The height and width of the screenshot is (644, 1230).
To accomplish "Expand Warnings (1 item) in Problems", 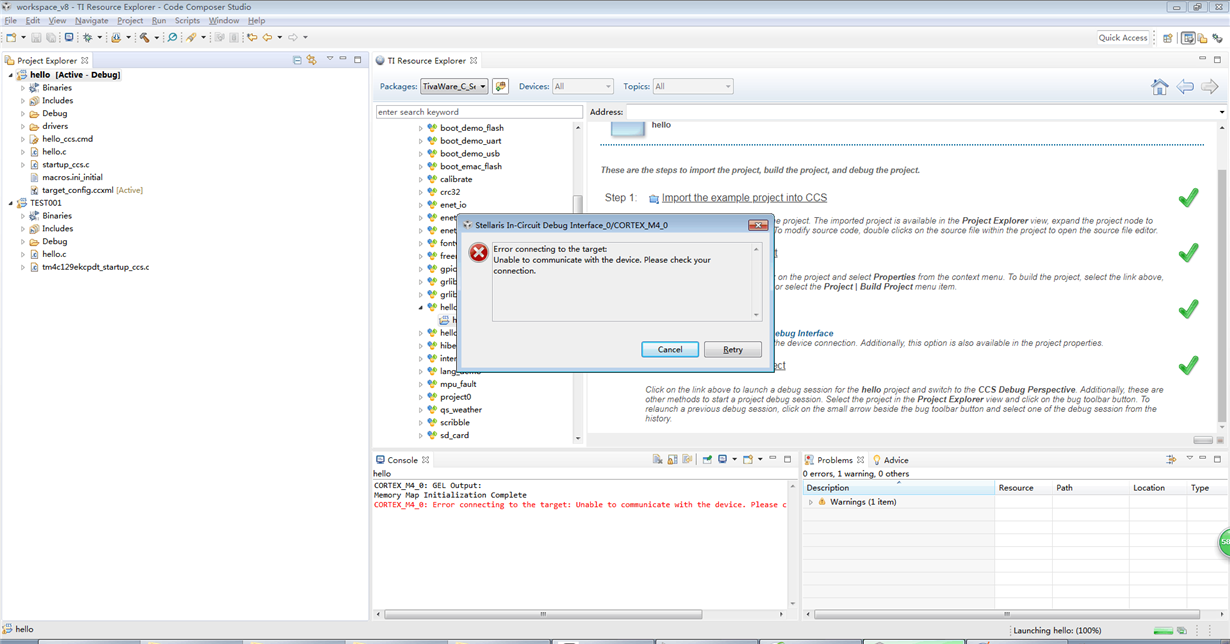I will [x=811, y=502].
